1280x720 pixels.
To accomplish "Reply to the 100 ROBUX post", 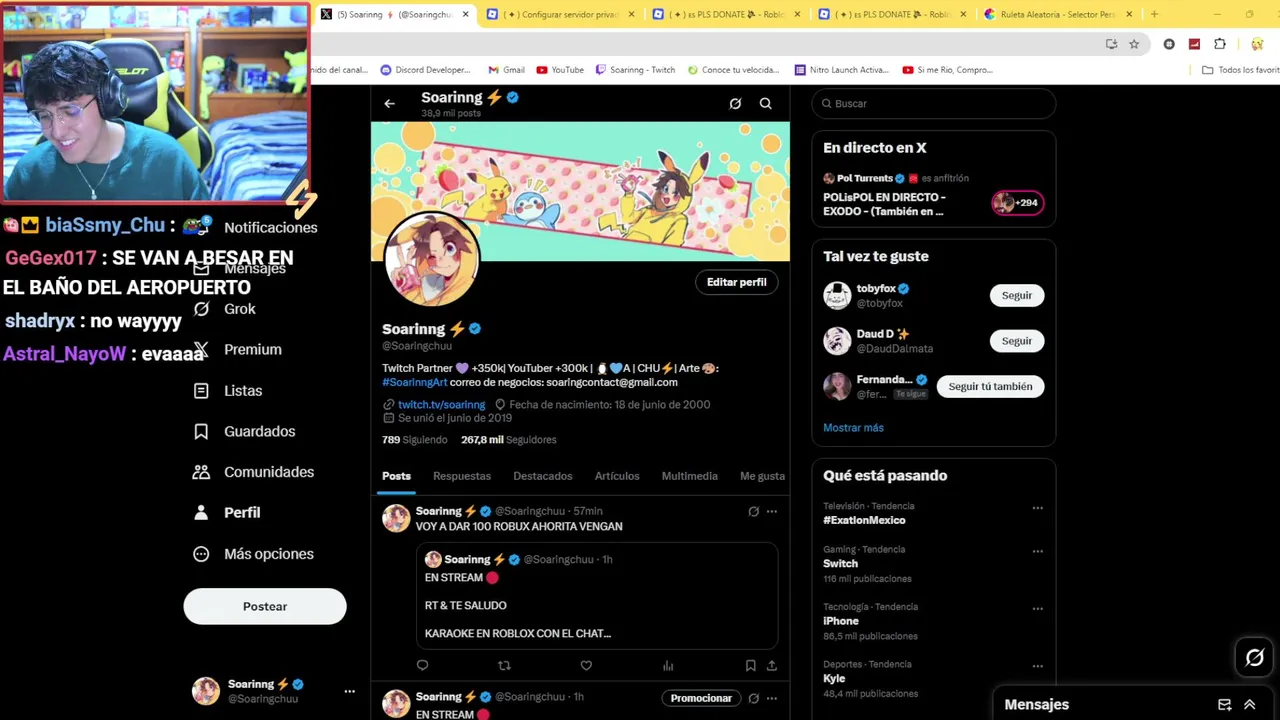I will [422, 665].
